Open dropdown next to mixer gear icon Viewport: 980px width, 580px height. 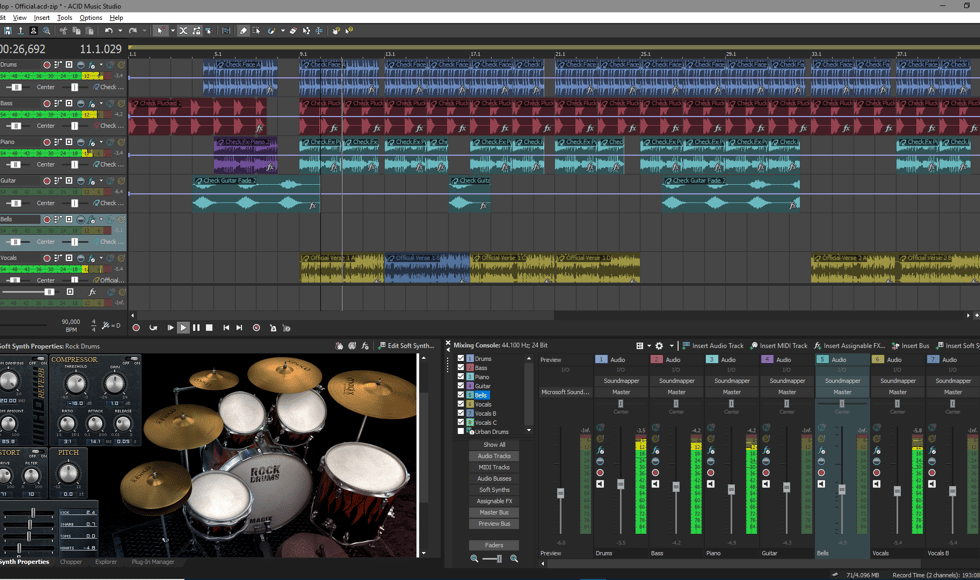click(x=671, y=346)
